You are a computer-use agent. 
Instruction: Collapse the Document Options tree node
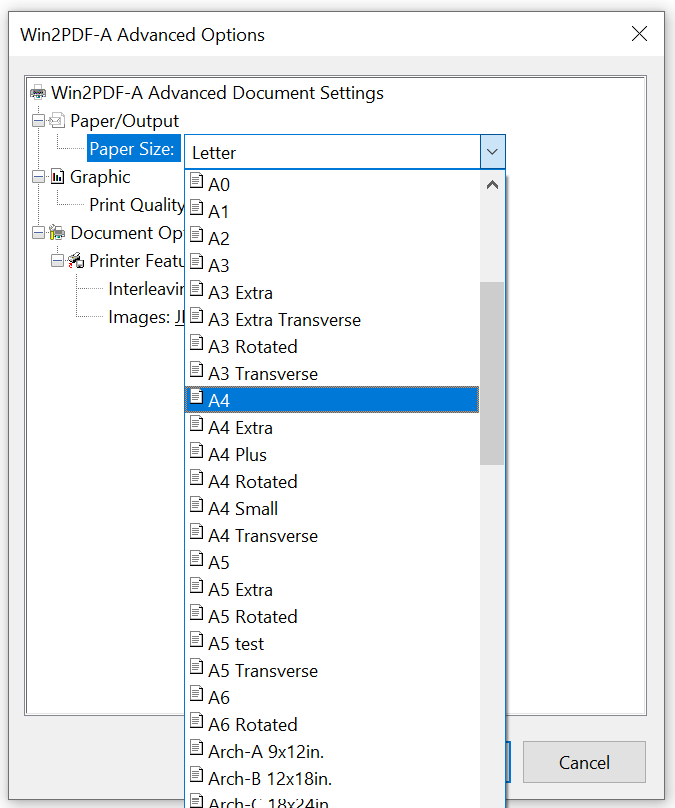[39, 233]
